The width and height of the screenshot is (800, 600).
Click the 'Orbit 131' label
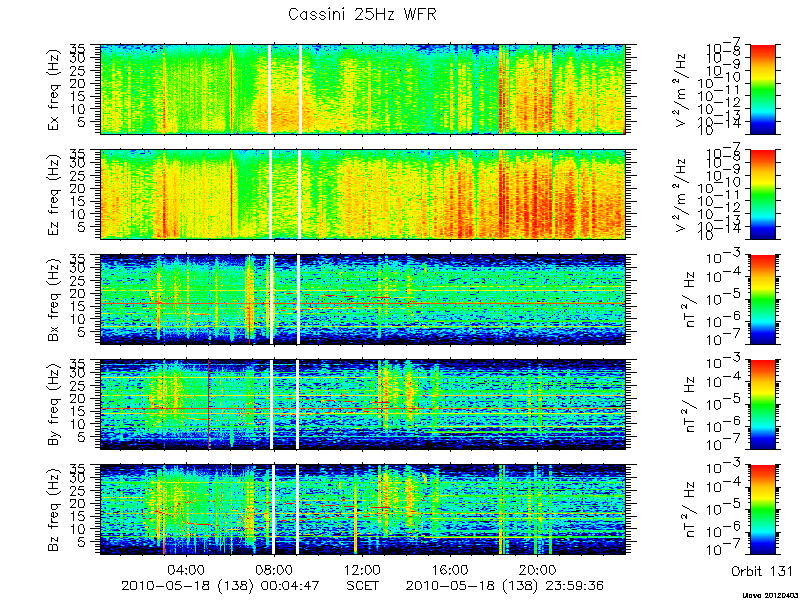click(x=762, y=570)
